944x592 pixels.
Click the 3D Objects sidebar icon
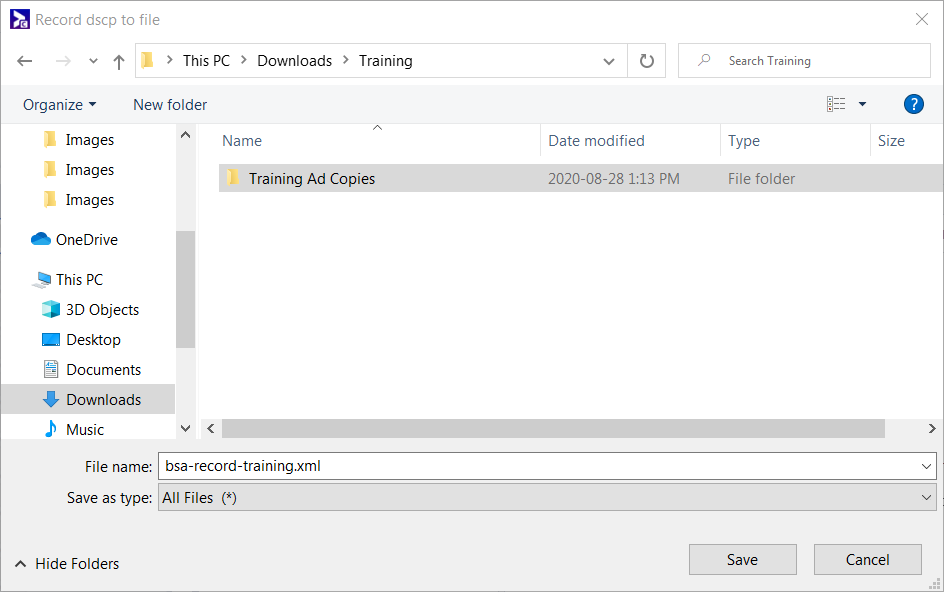pos(51,309)
